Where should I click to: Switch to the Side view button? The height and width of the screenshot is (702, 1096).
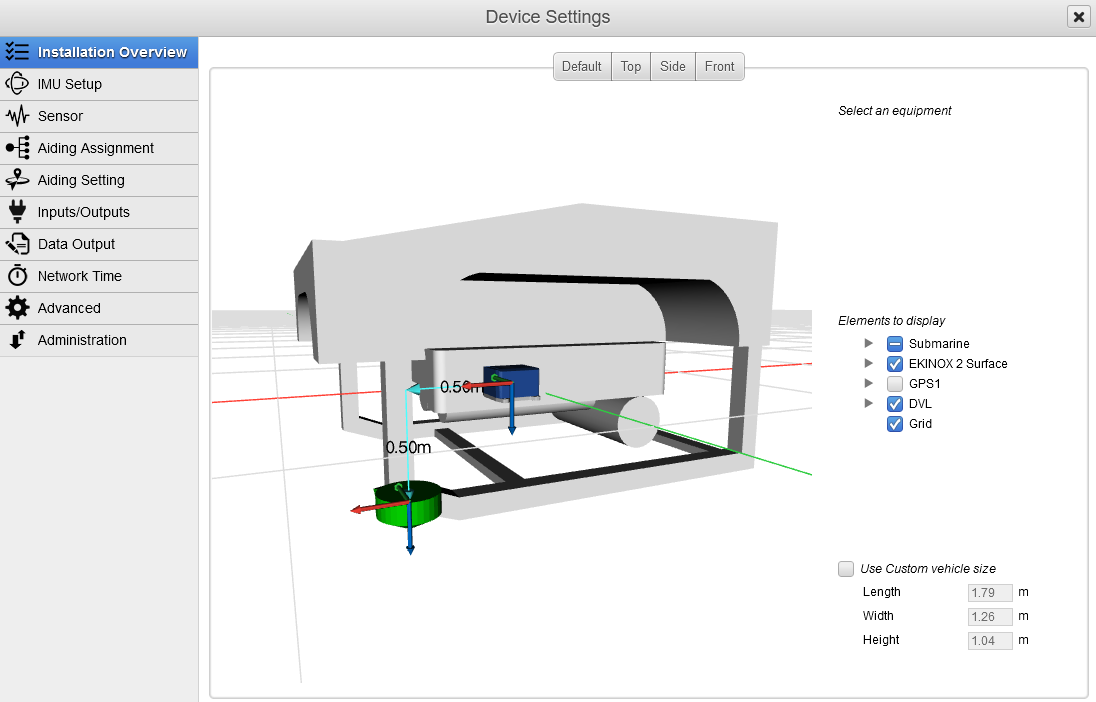coord(673,67)
